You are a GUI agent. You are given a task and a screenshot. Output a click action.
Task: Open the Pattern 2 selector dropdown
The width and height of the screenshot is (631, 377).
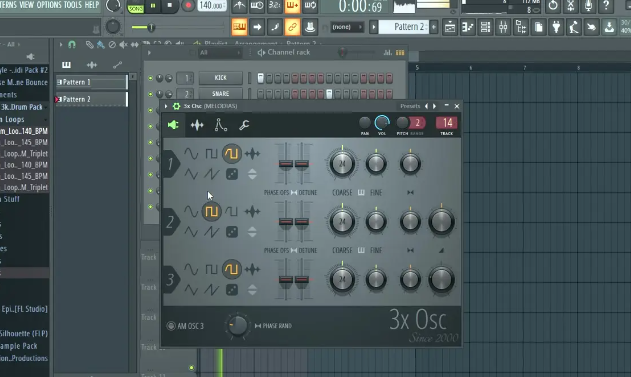[x=404, y=27]
